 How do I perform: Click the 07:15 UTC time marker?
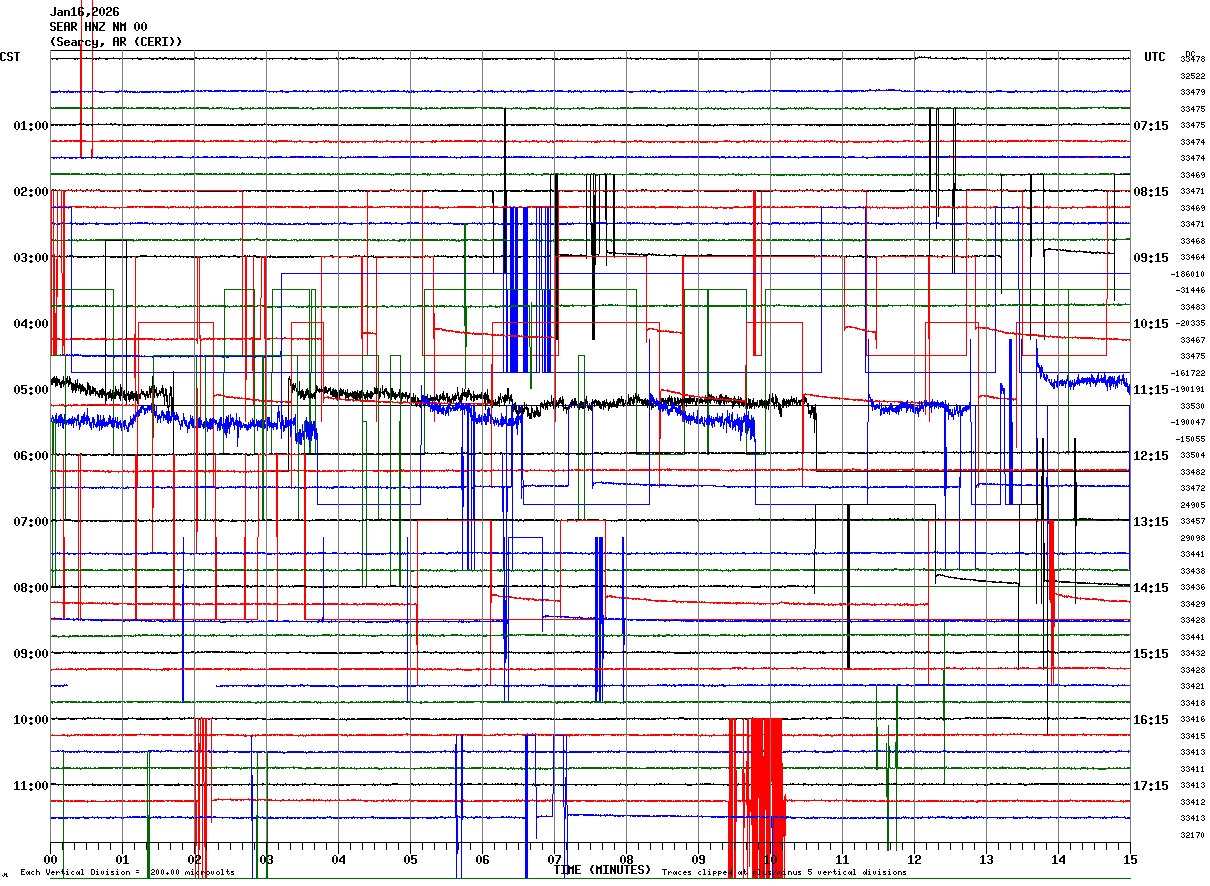click(x=1151, y=126)
